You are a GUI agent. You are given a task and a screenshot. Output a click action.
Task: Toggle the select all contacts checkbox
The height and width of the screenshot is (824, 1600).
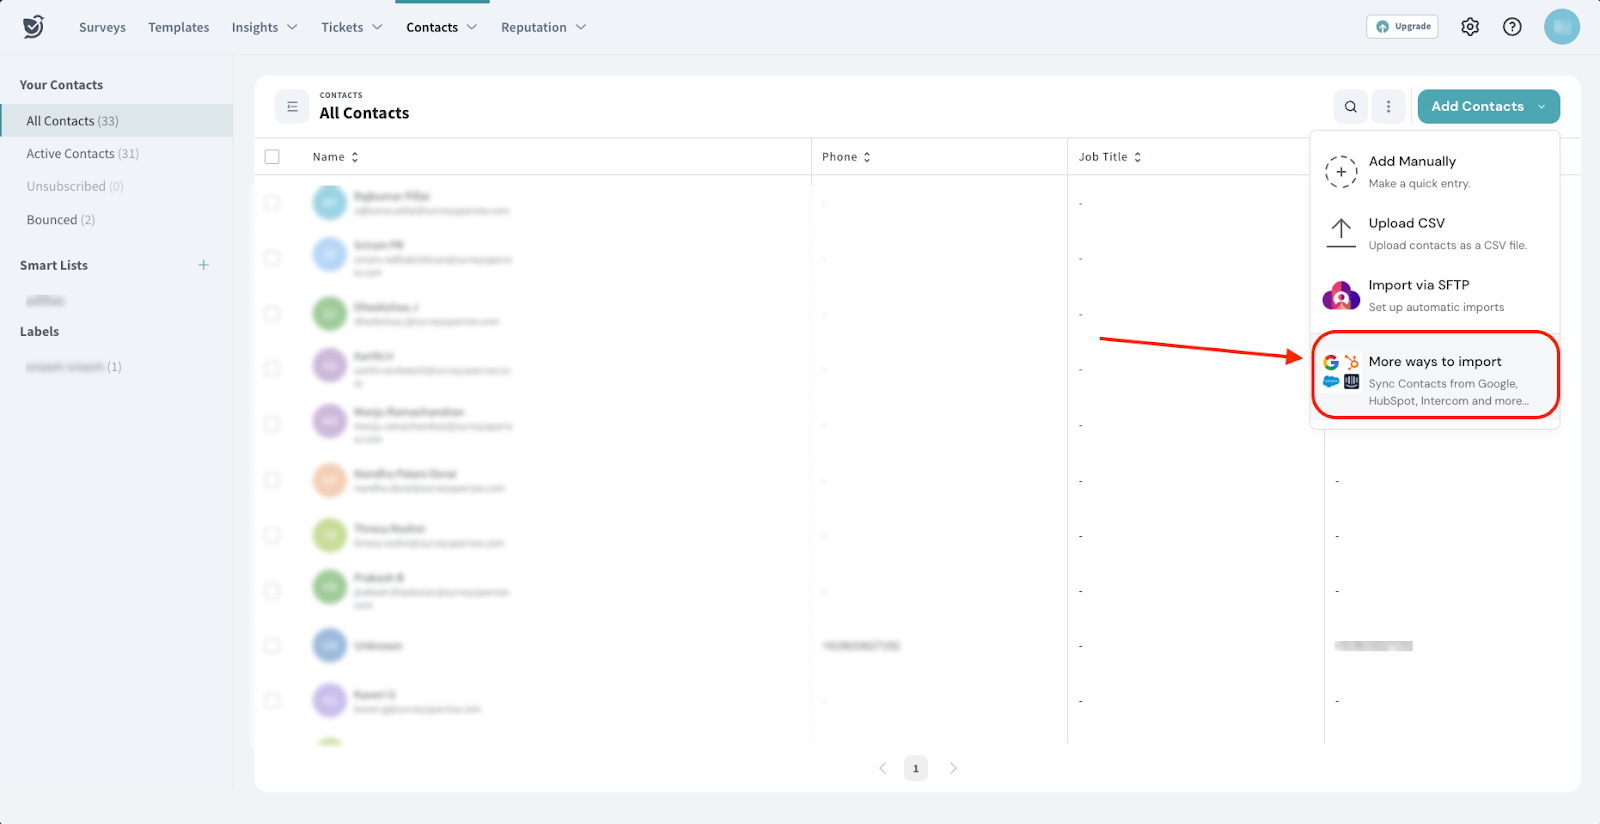pos(272,157)
